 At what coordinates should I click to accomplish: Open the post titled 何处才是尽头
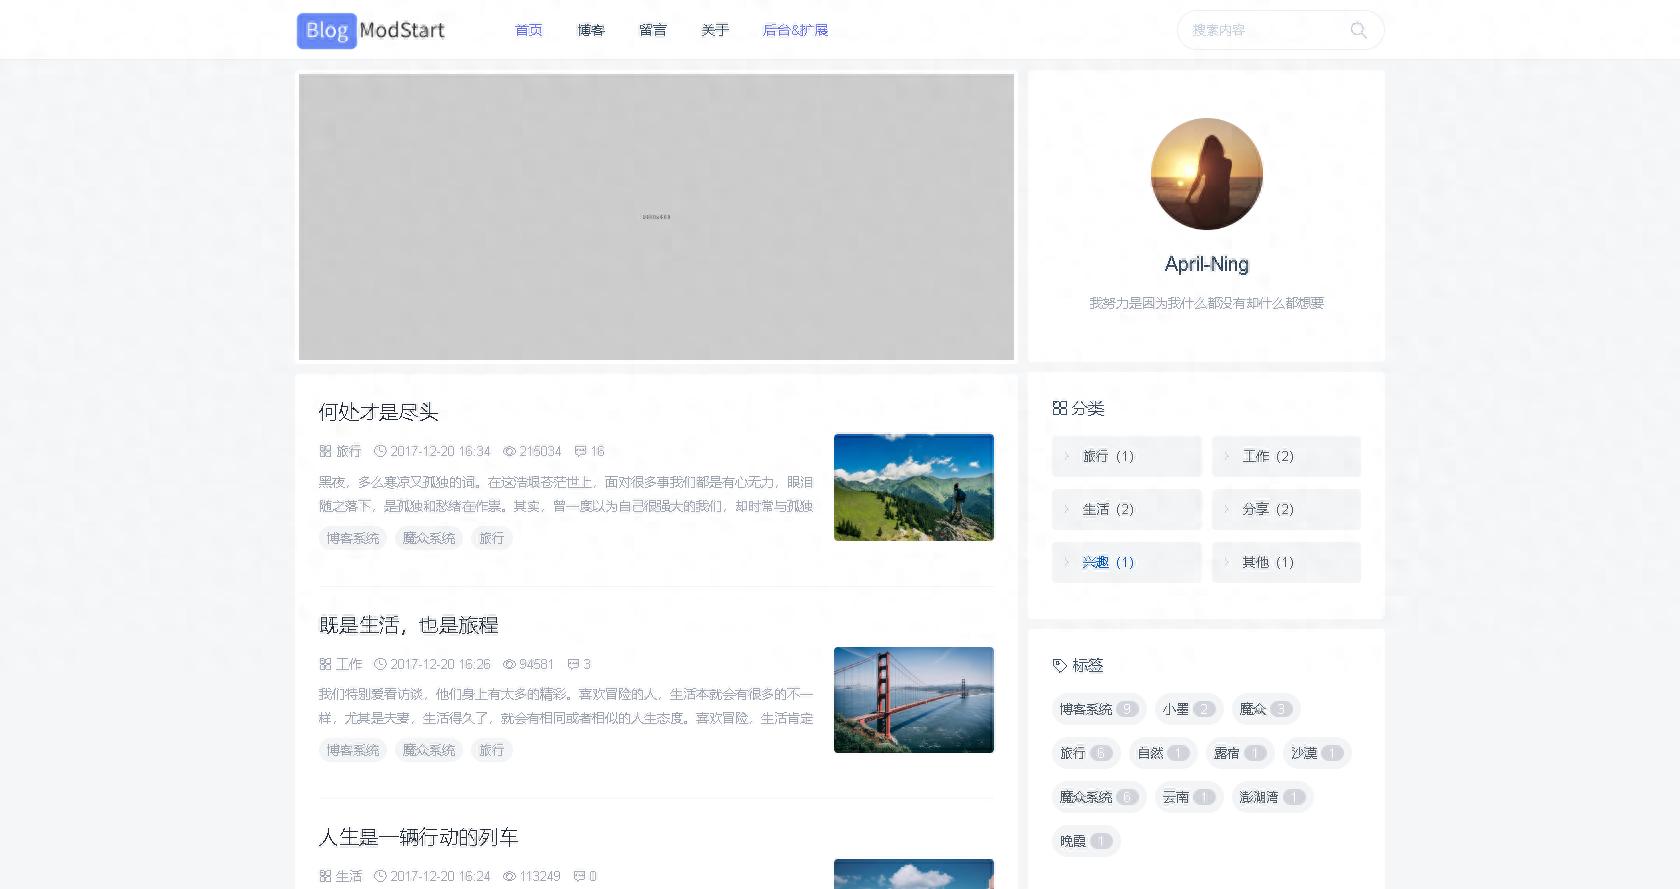[378, 412]
